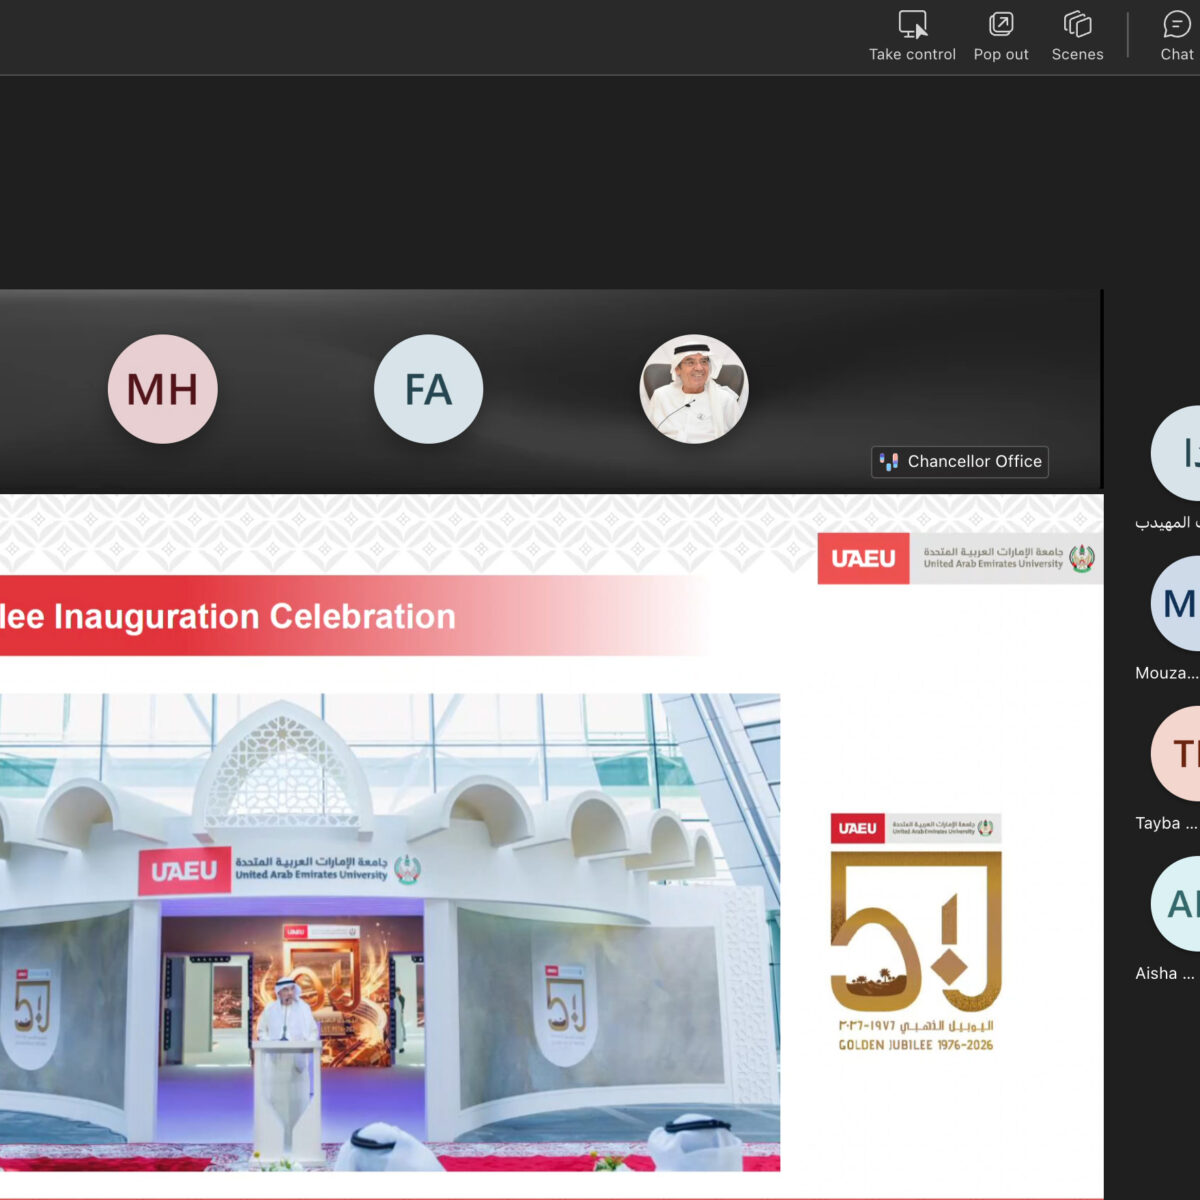Click the Take control icon
Image resolution: width=1200 pixels, height=1200 pixels.
point(912,24)
